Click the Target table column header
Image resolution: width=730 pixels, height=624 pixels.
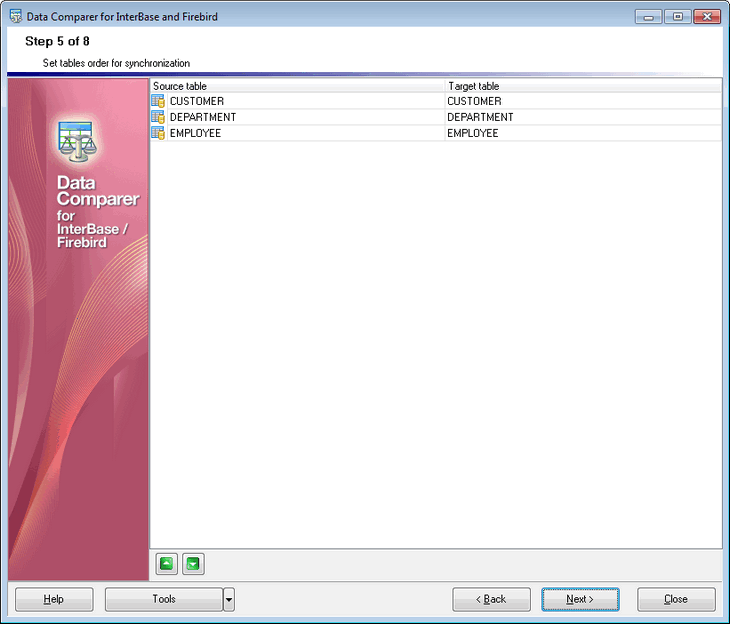coord(583,86)
